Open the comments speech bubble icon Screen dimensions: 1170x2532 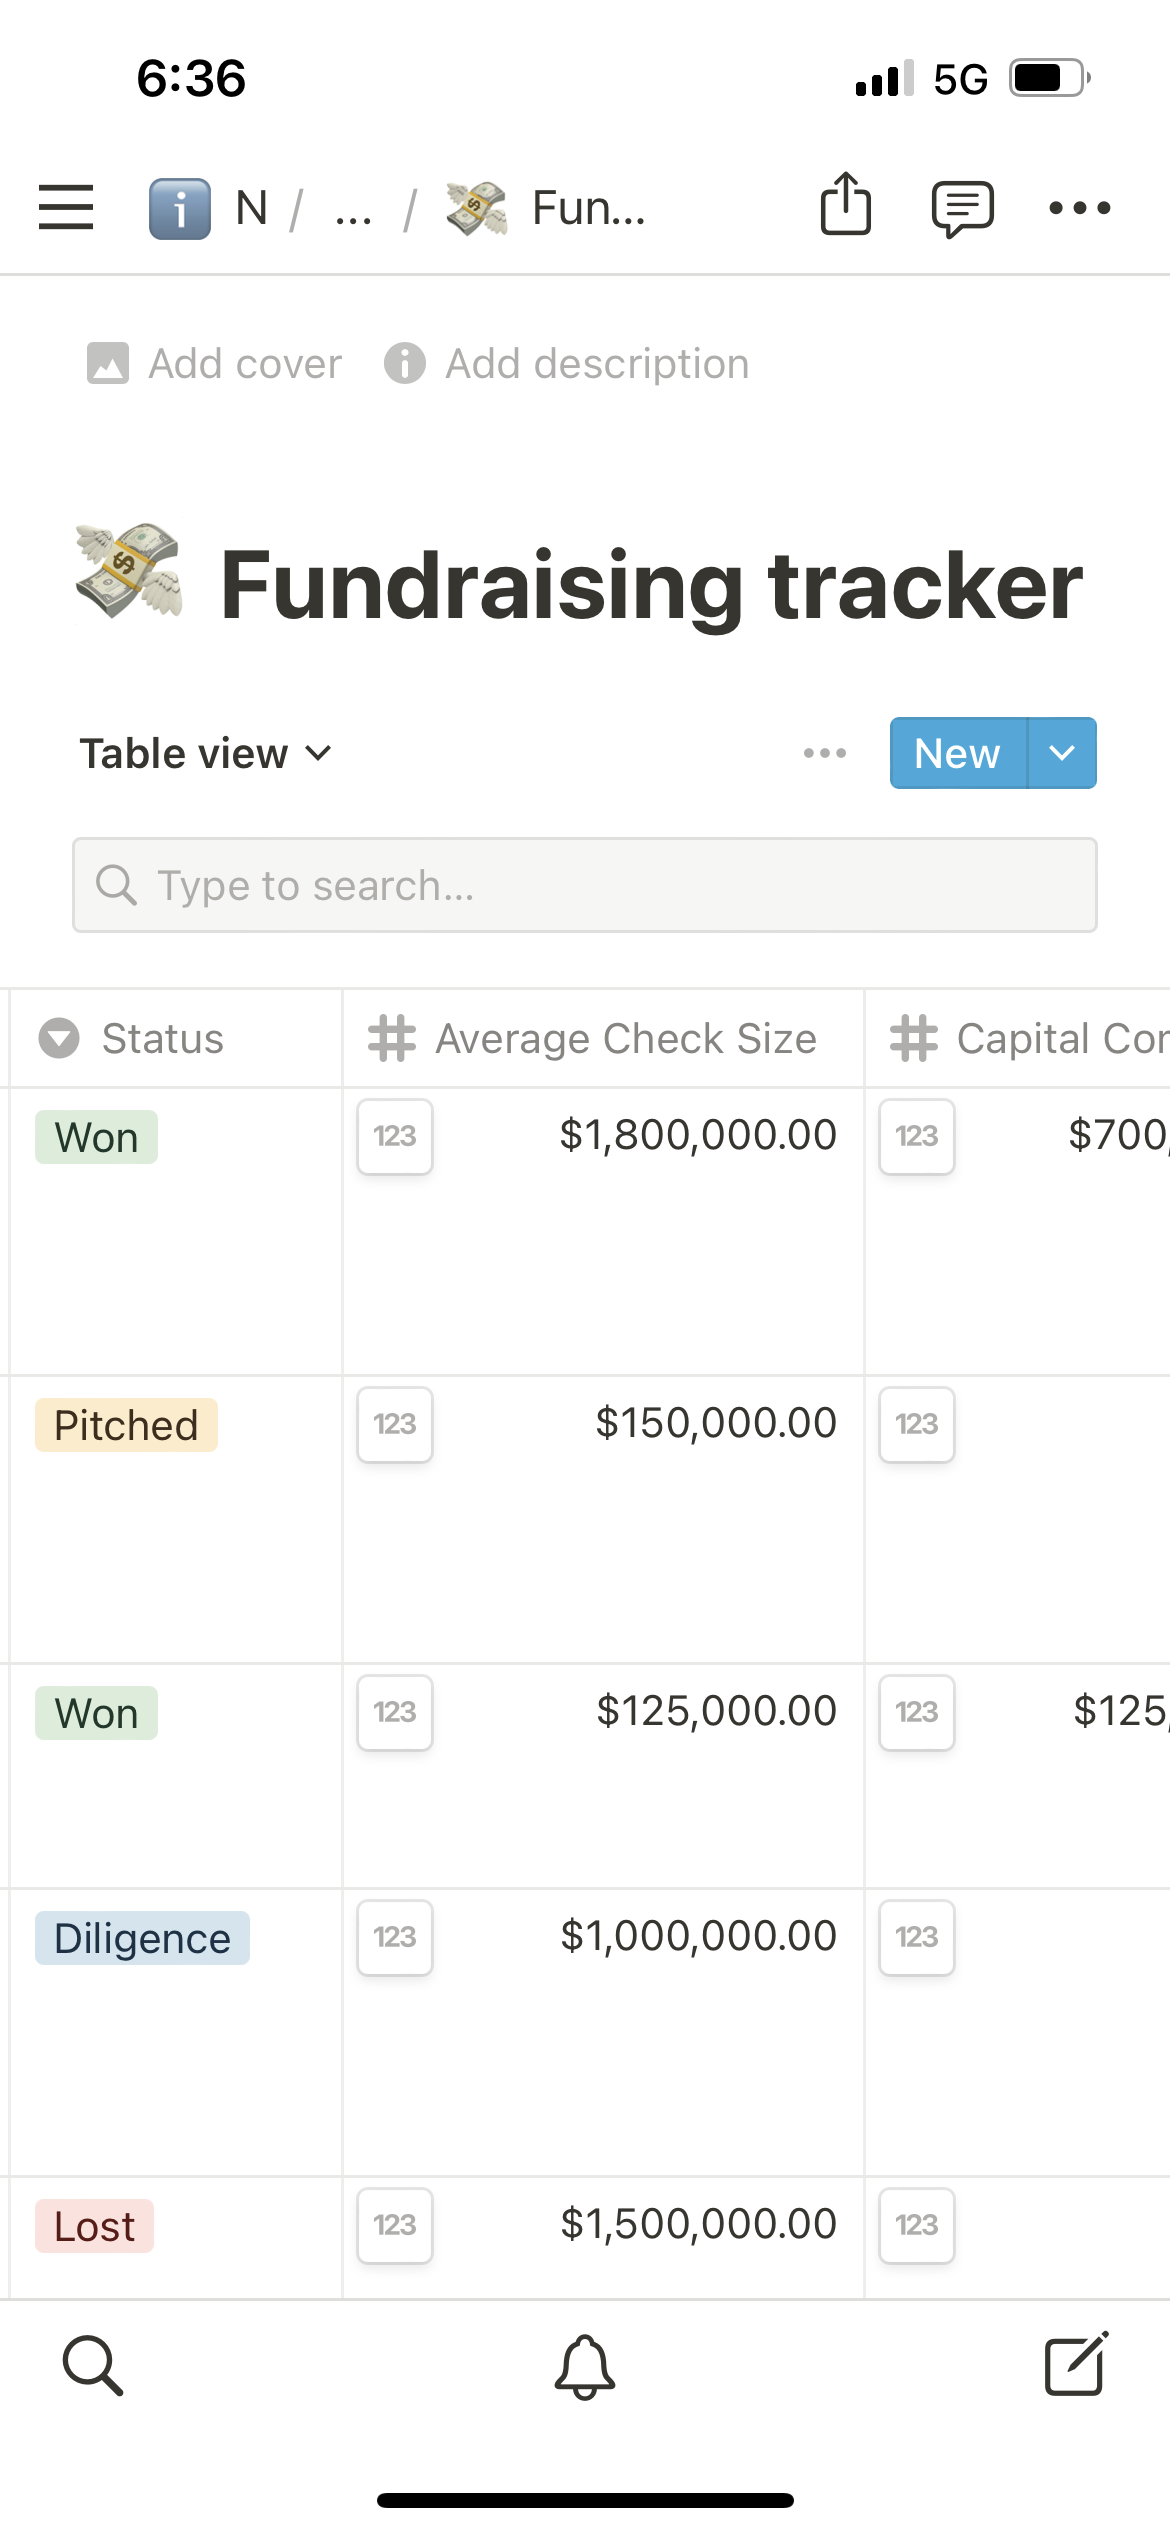(962, 208)
